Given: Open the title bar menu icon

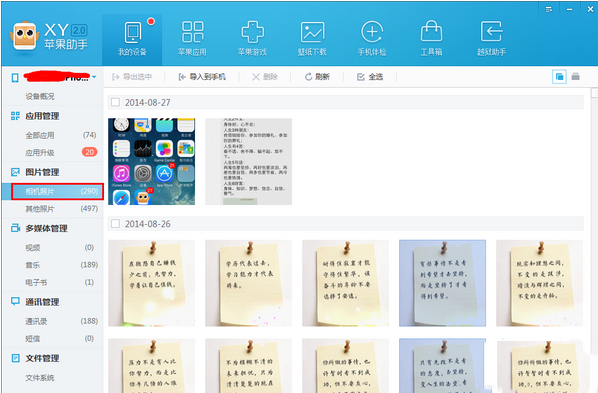Looking at the screenshot, I should tap(549, 10).
